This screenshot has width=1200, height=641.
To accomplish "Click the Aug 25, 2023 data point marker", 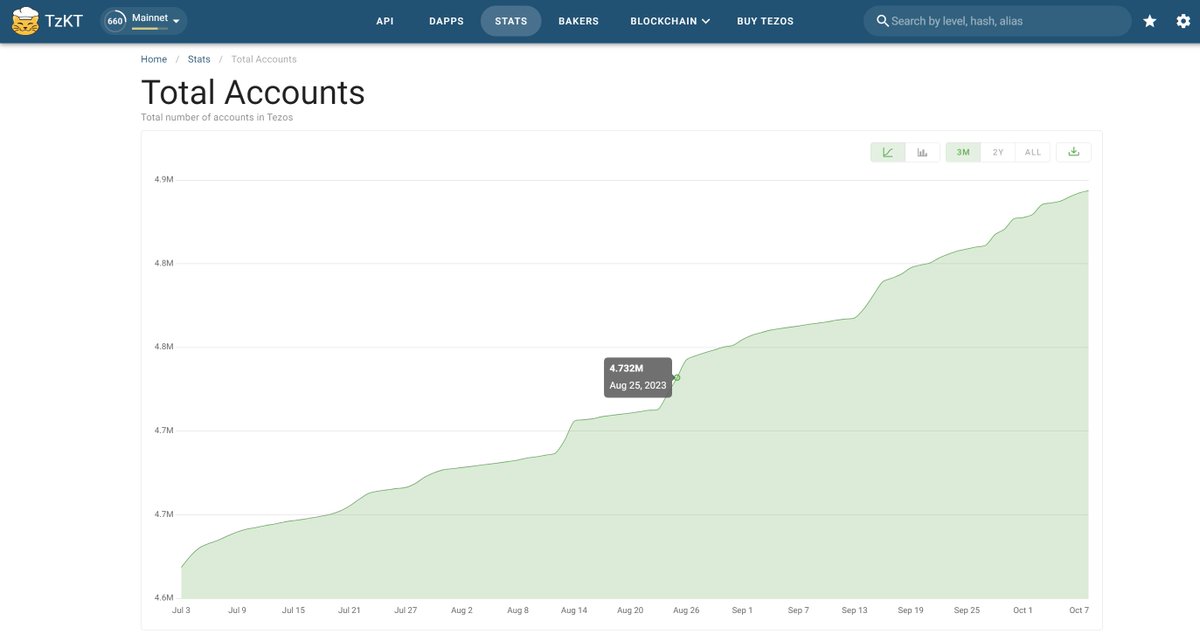I will (677, 377).
